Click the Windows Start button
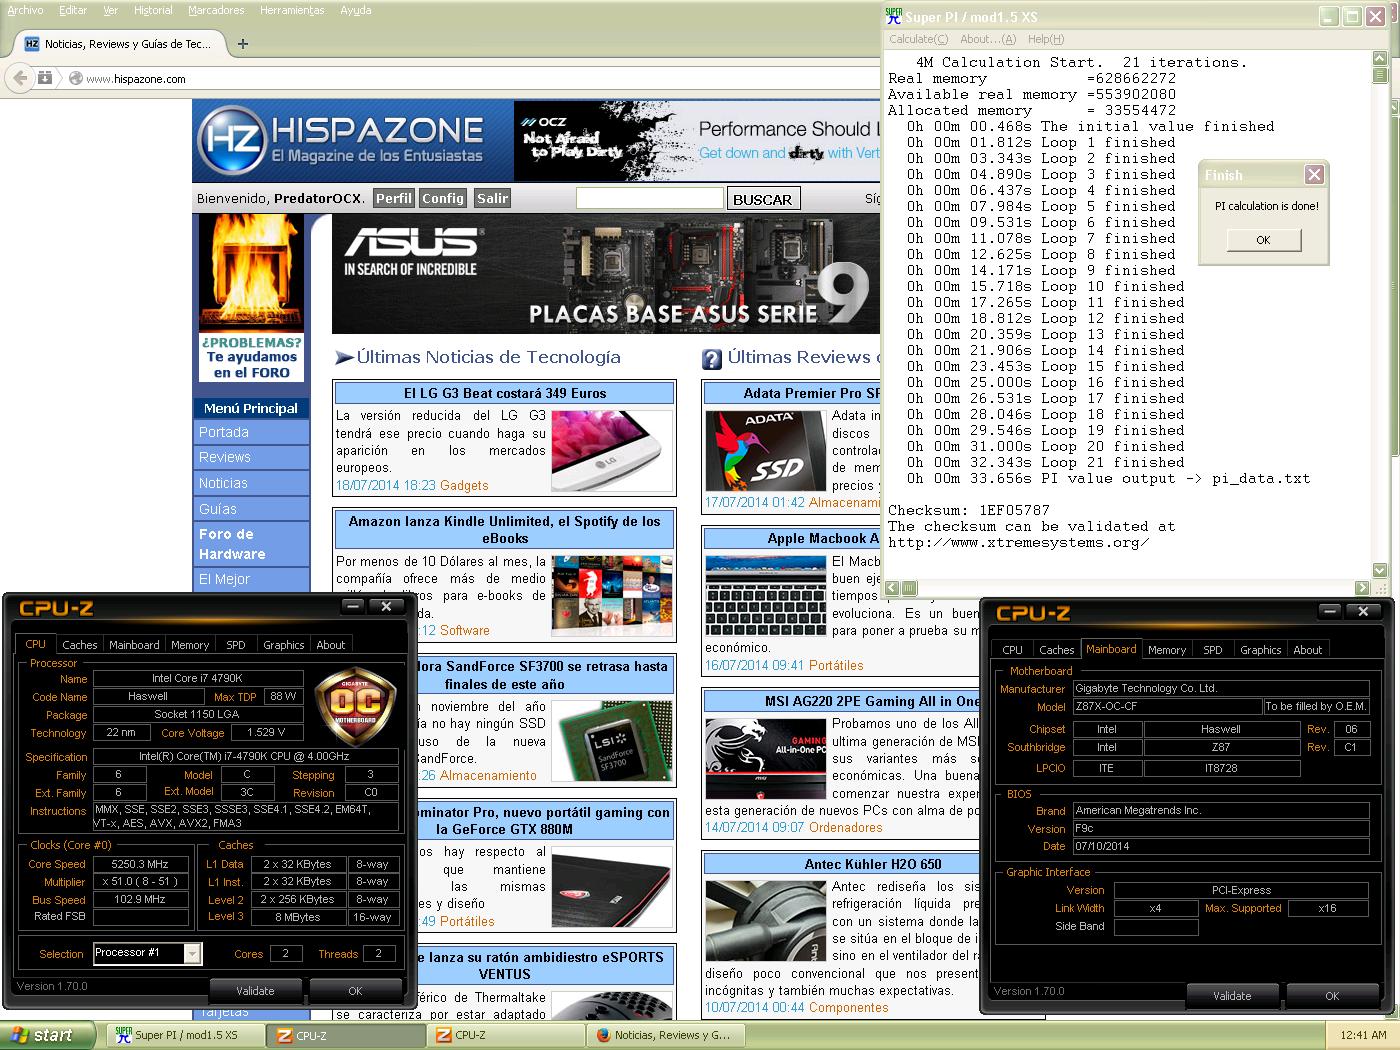Screen dimensions: 1400x1050 pos(47,1035)
